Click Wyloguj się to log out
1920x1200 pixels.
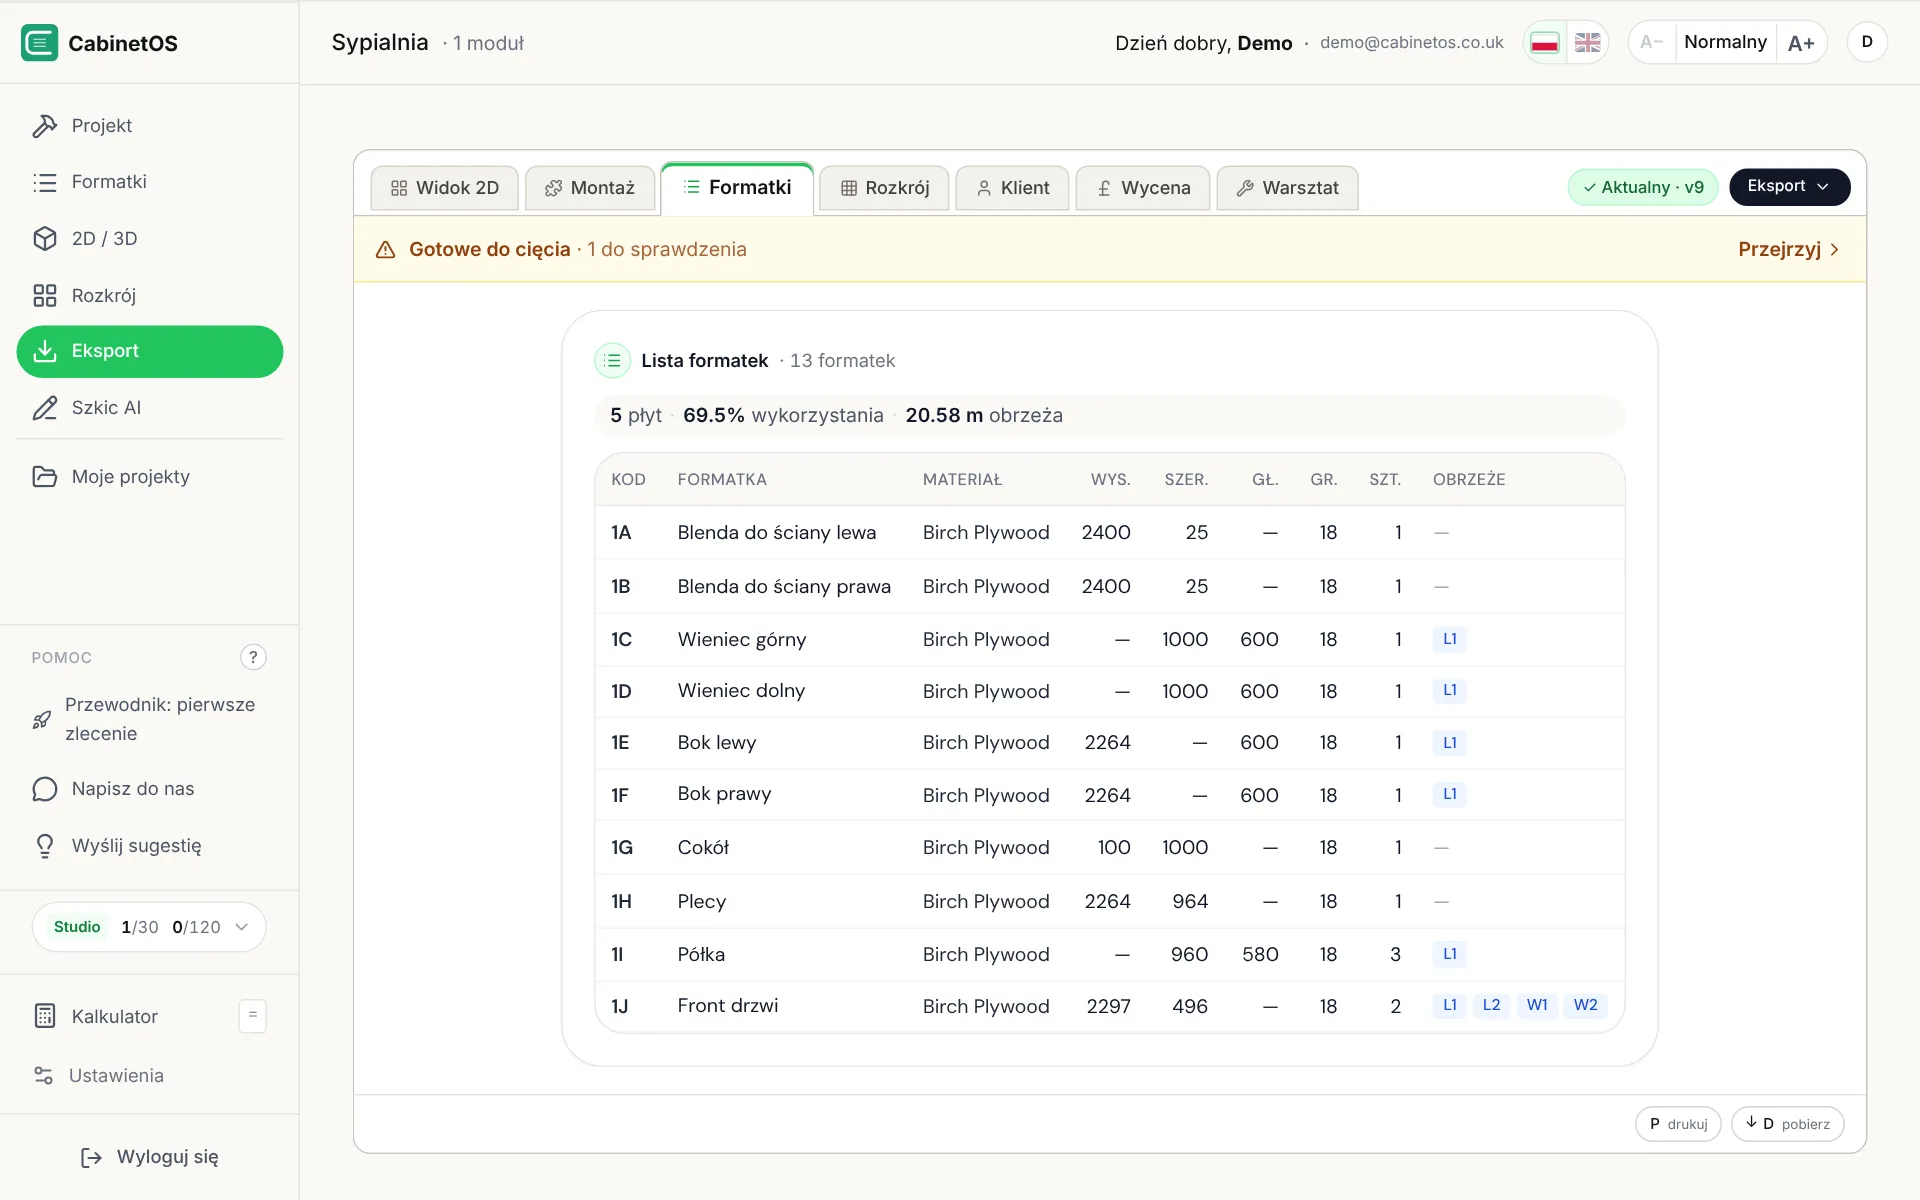(x=150, y=1157)
